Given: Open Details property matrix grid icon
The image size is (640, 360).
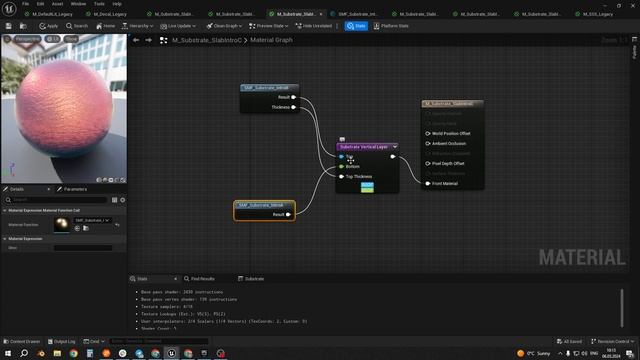Looking at the screenshot, I should point(114,200).
